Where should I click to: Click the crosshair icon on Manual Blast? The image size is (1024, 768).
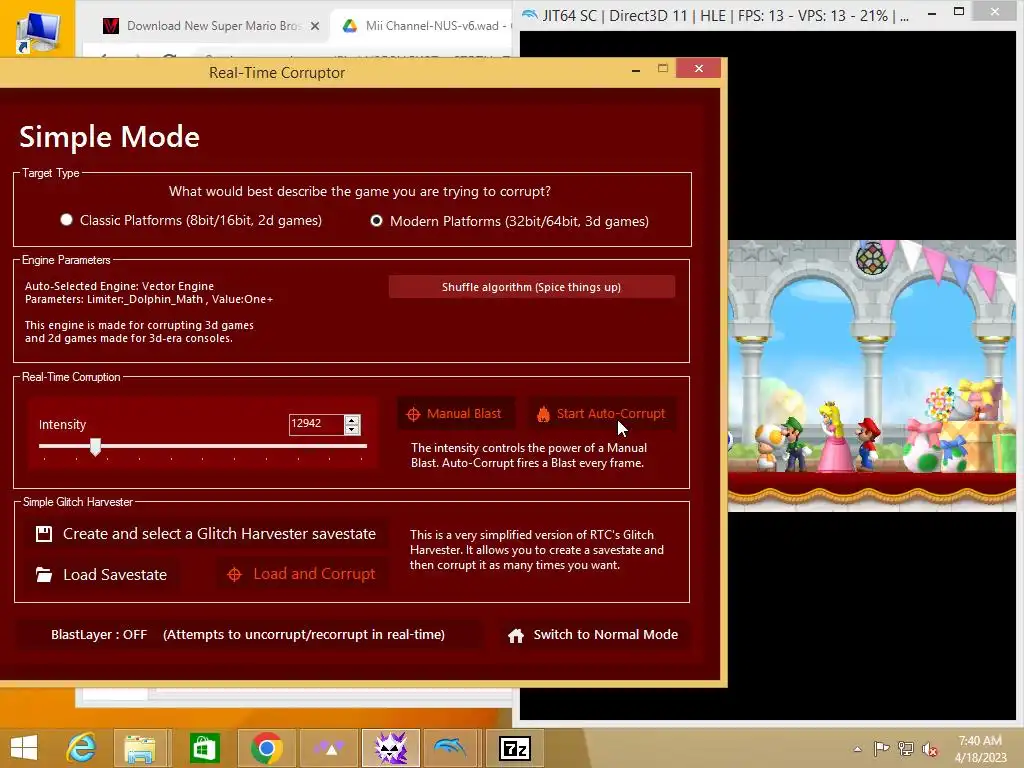coord(413,414)
